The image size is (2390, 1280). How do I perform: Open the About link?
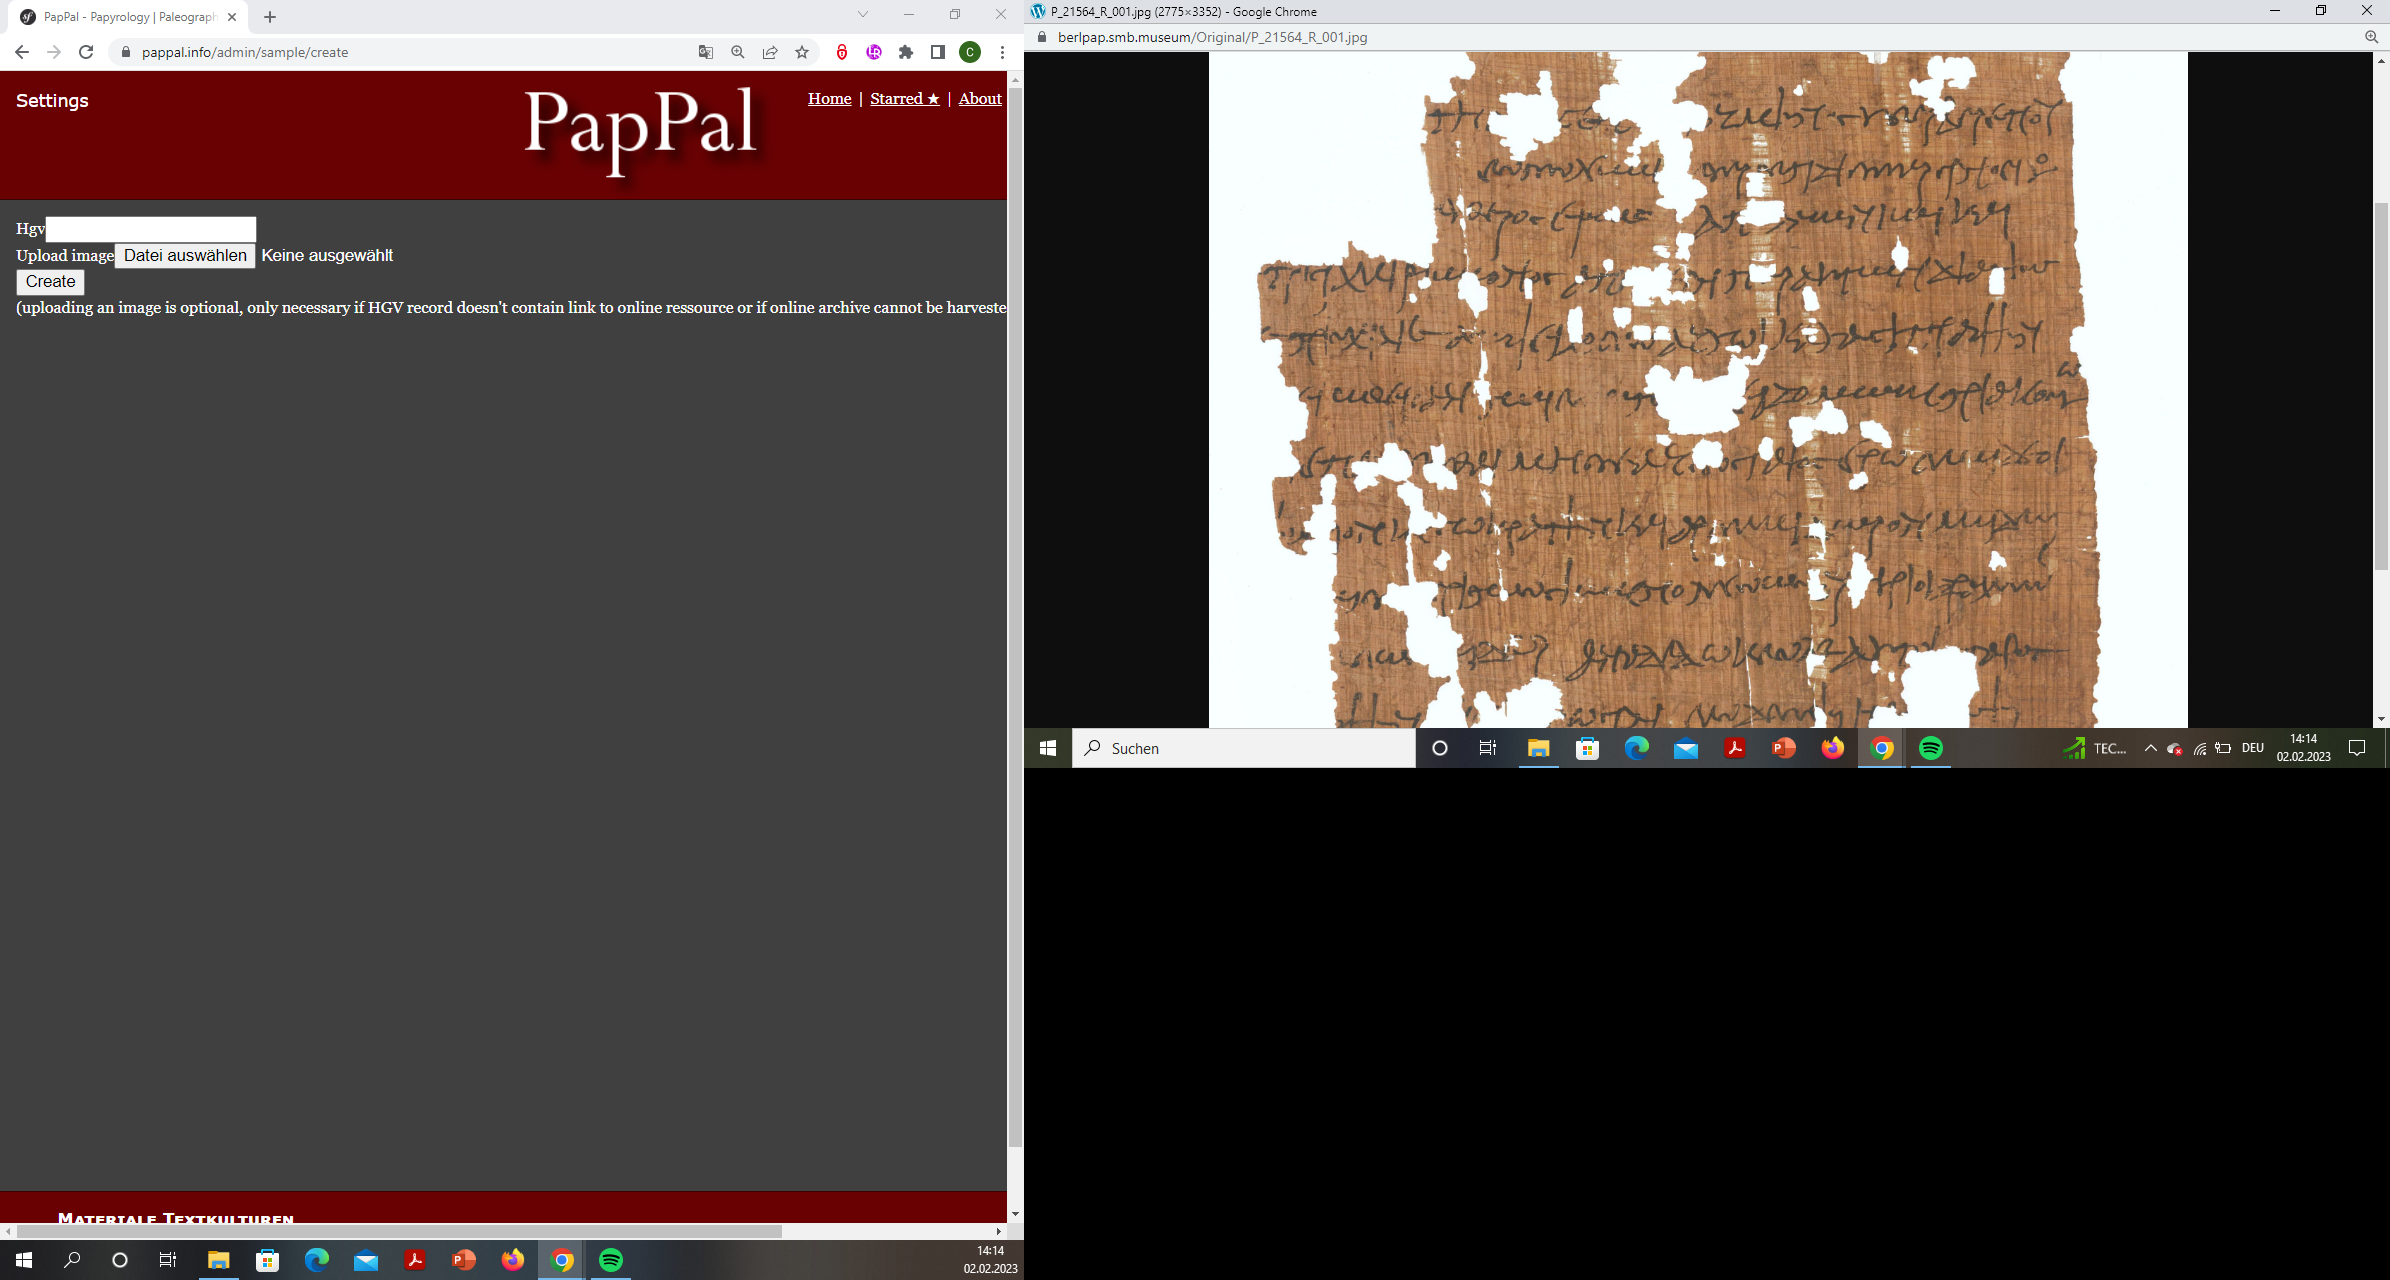(x=980, y=98)
